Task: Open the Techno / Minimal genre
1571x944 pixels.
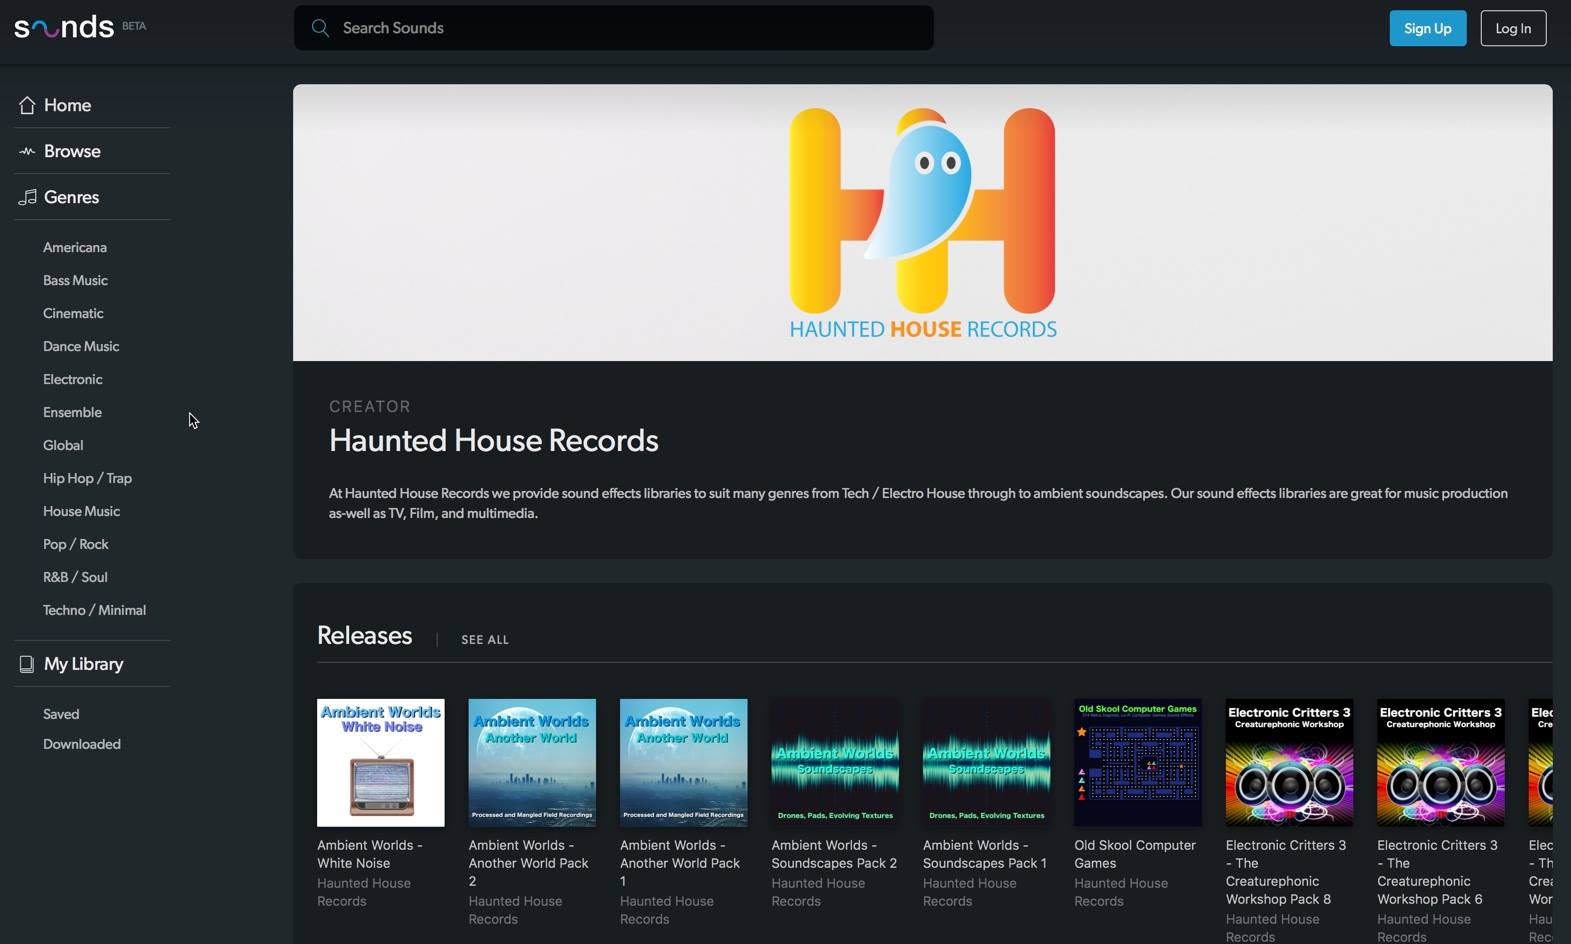Action: [x=94, y=610]
